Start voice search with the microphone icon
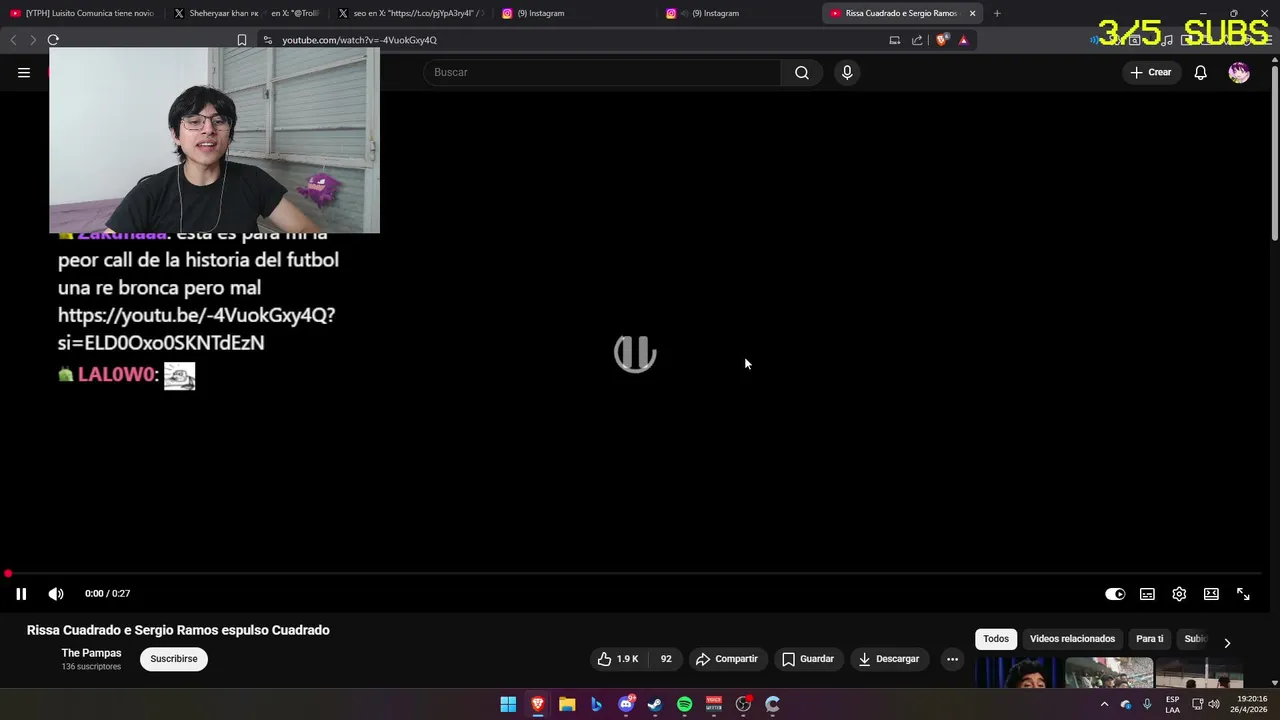1280x720 pixels. tap(847, 72)
